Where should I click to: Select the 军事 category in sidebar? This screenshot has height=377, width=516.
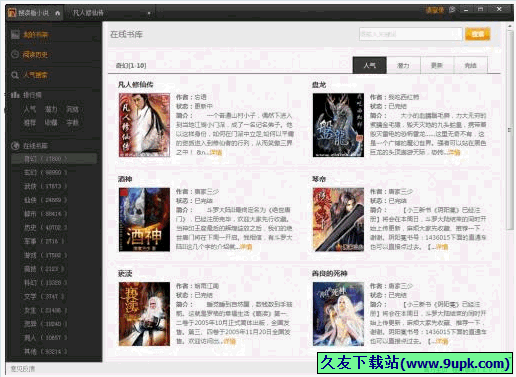45,241
